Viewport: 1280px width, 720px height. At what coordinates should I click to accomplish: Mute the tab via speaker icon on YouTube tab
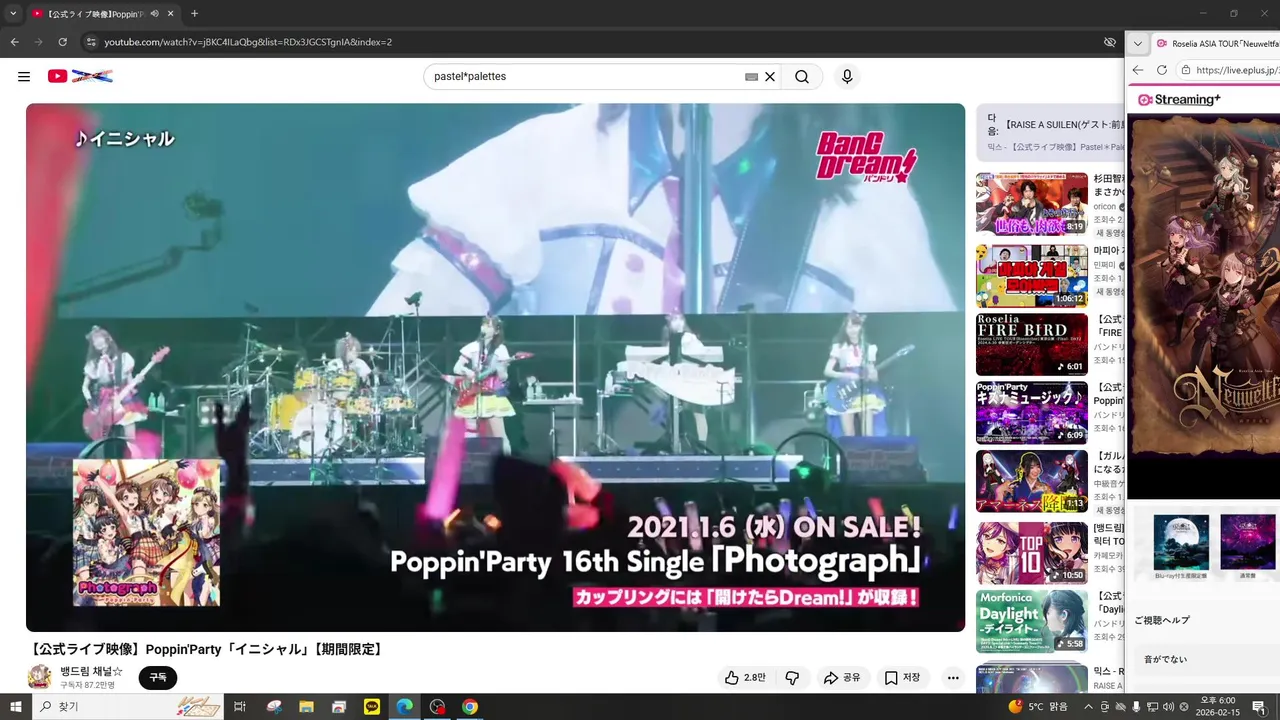154,14
